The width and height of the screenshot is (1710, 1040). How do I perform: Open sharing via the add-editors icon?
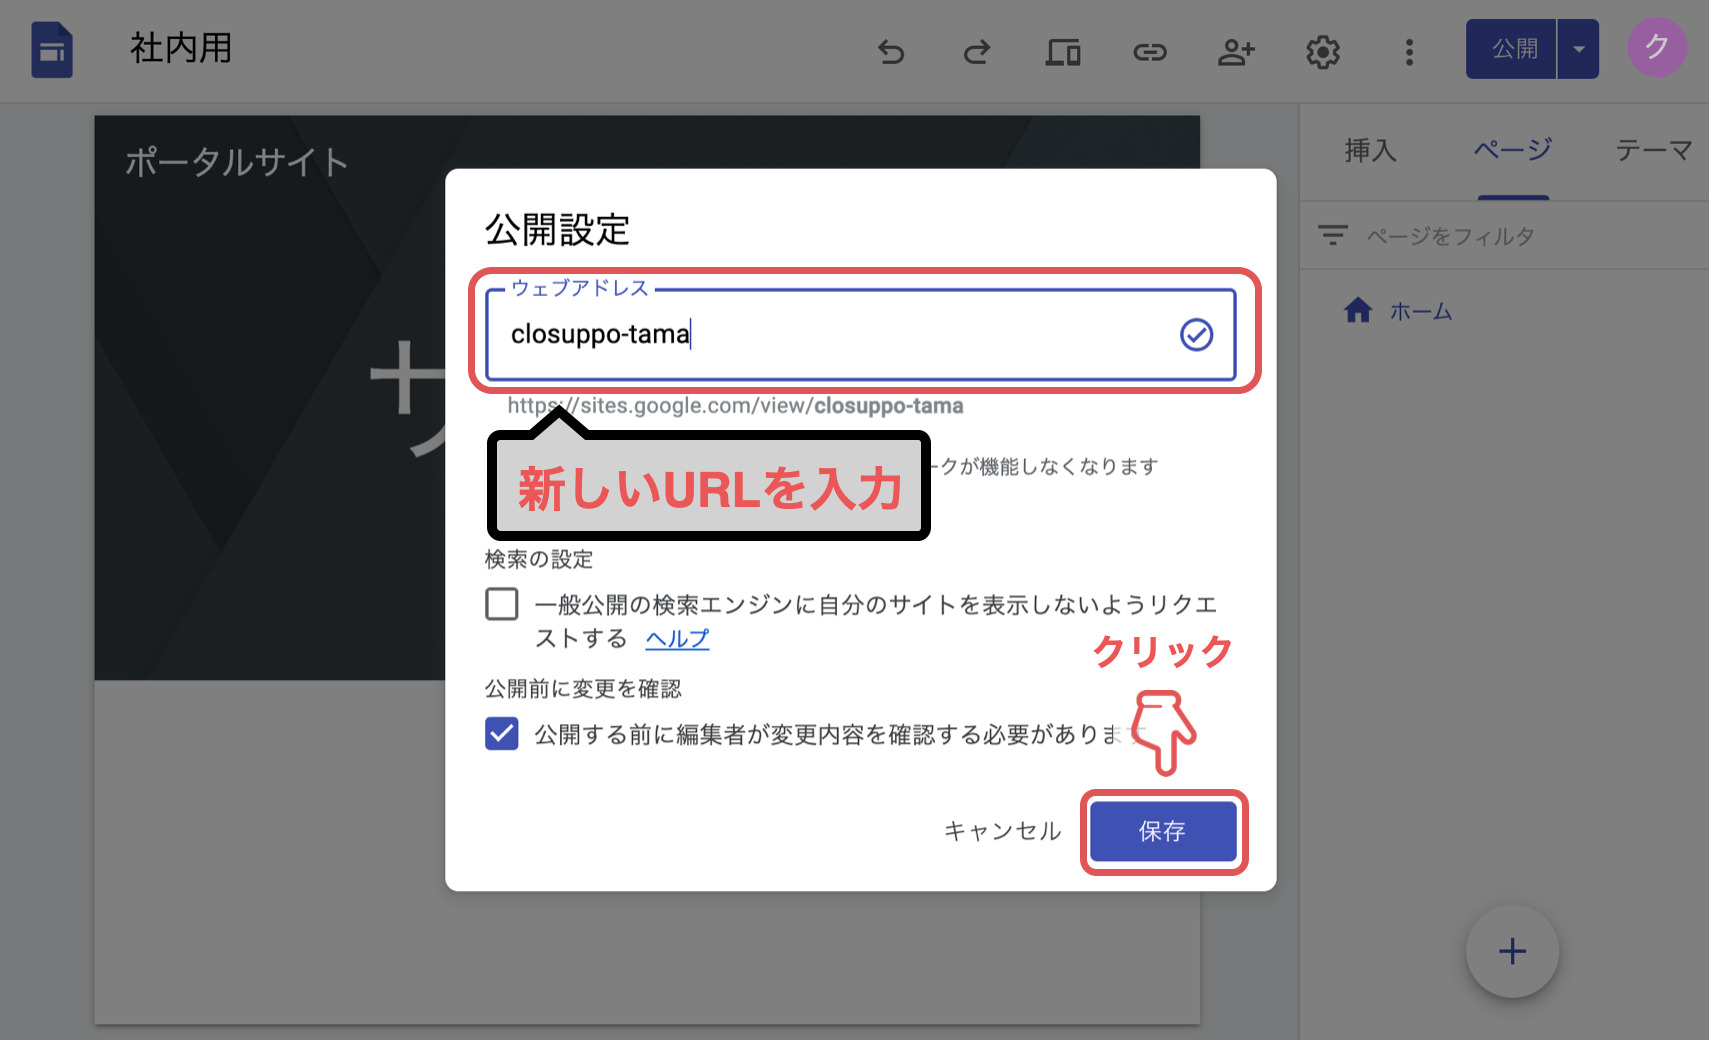(x=1236, y=52)
